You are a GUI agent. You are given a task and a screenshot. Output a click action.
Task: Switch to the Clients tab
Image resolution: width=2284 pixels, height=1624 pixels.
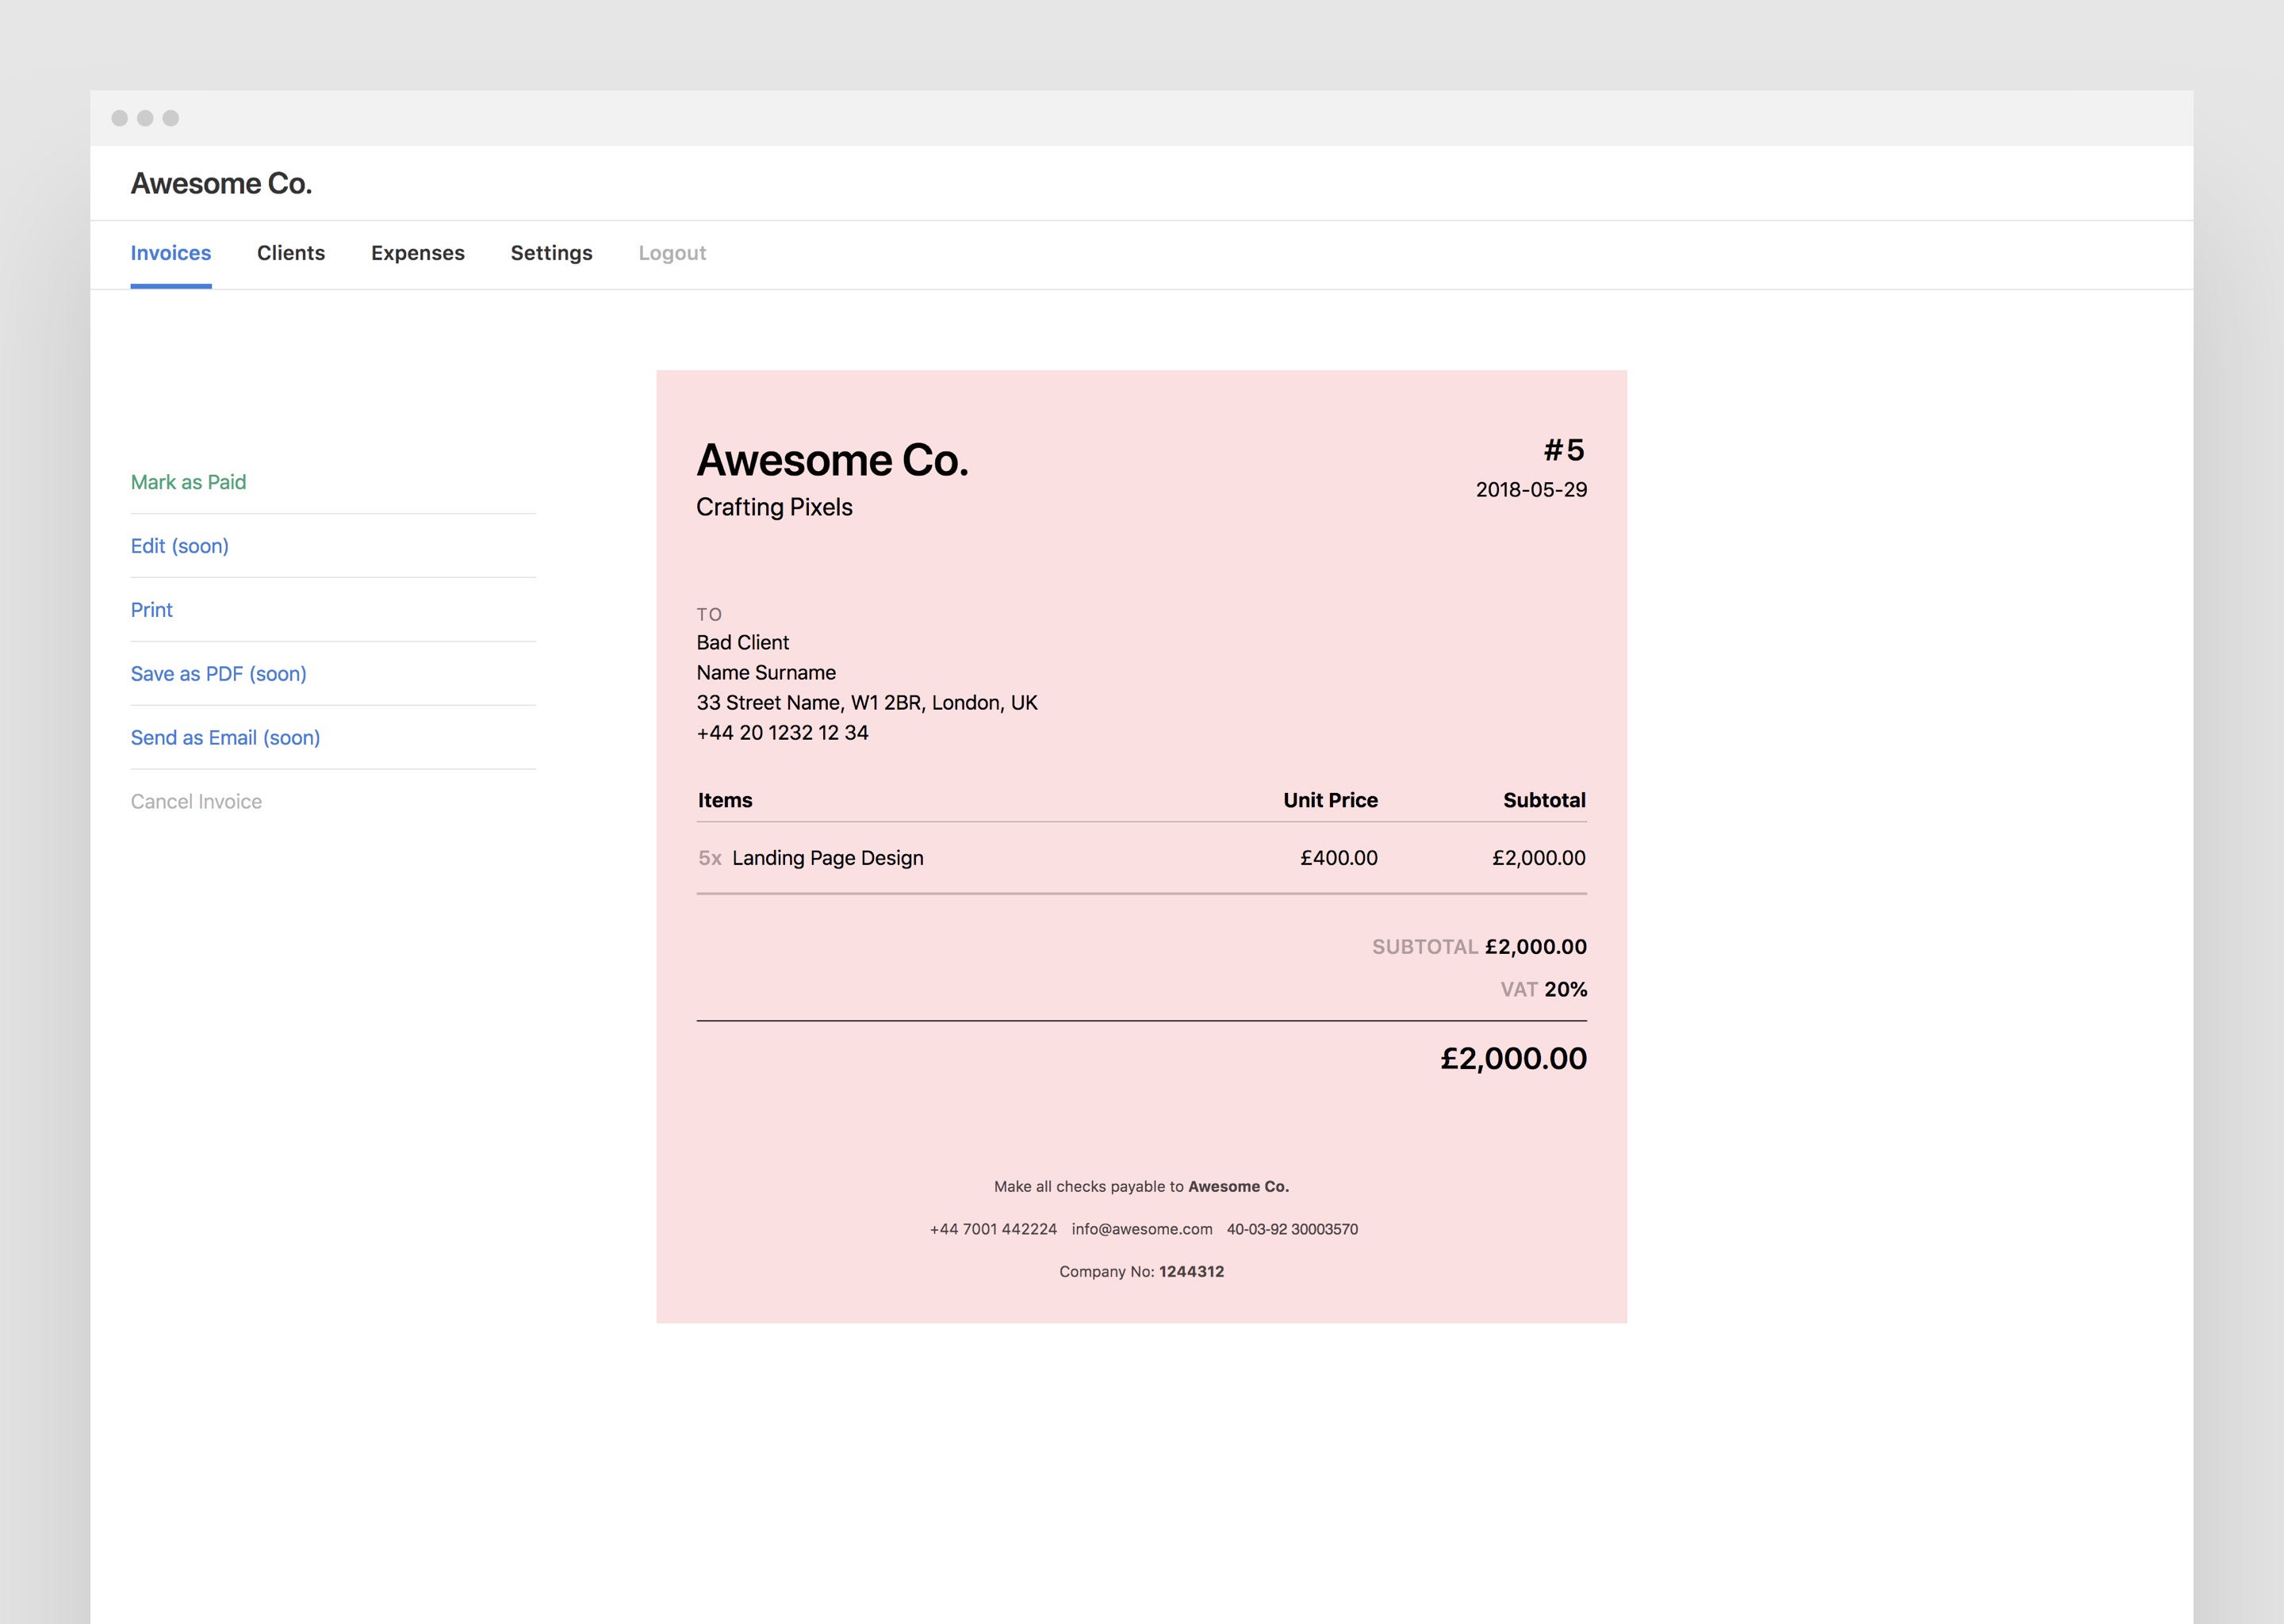pos(291,253)
